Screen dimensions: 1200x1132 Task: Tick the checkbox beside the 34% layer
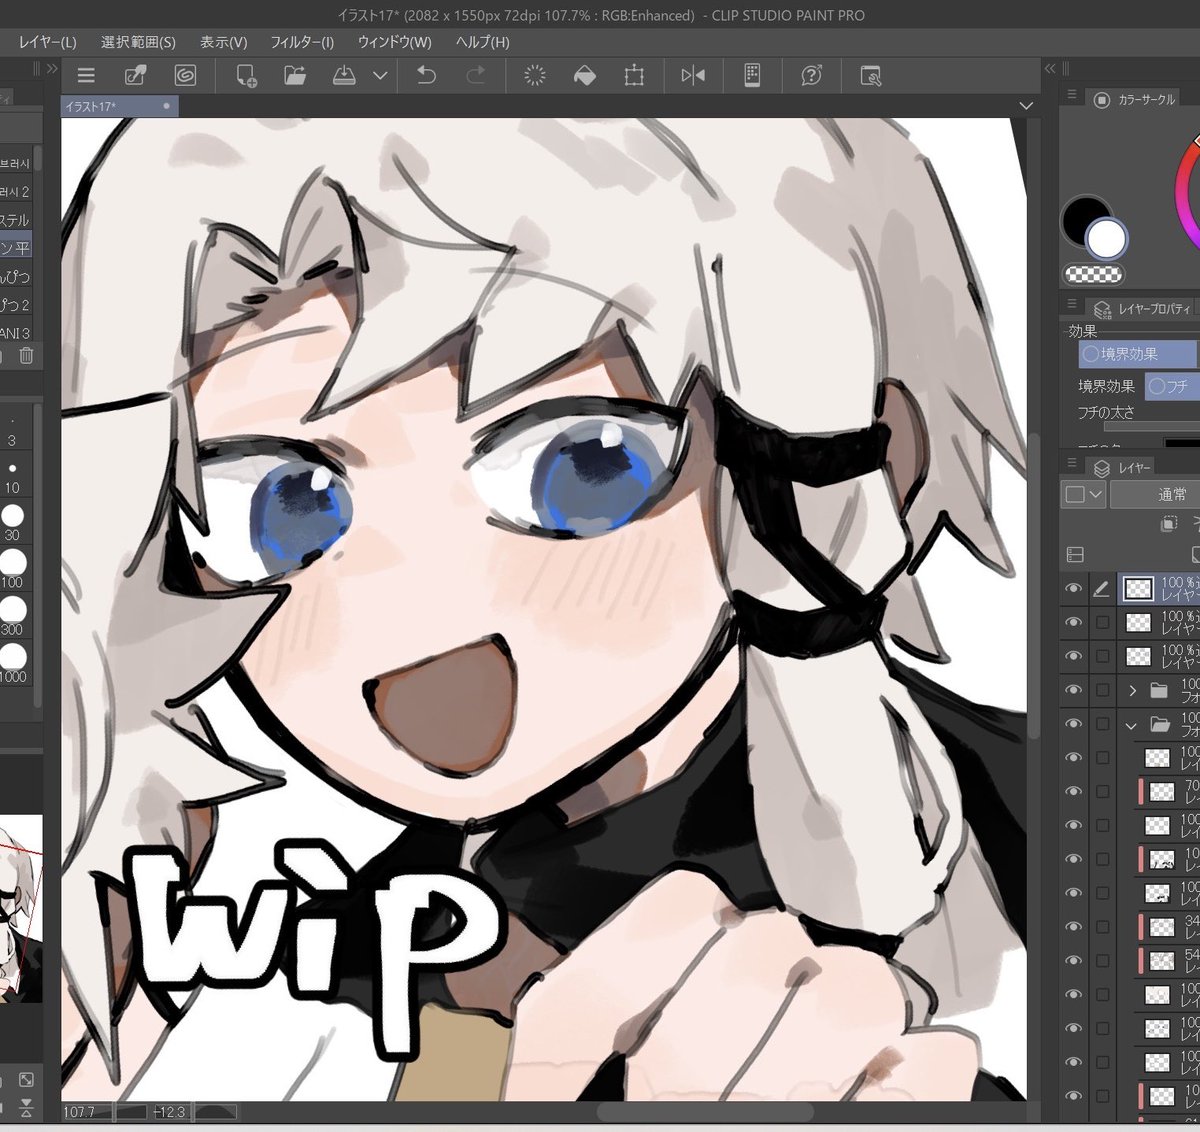click(1102, 926)
